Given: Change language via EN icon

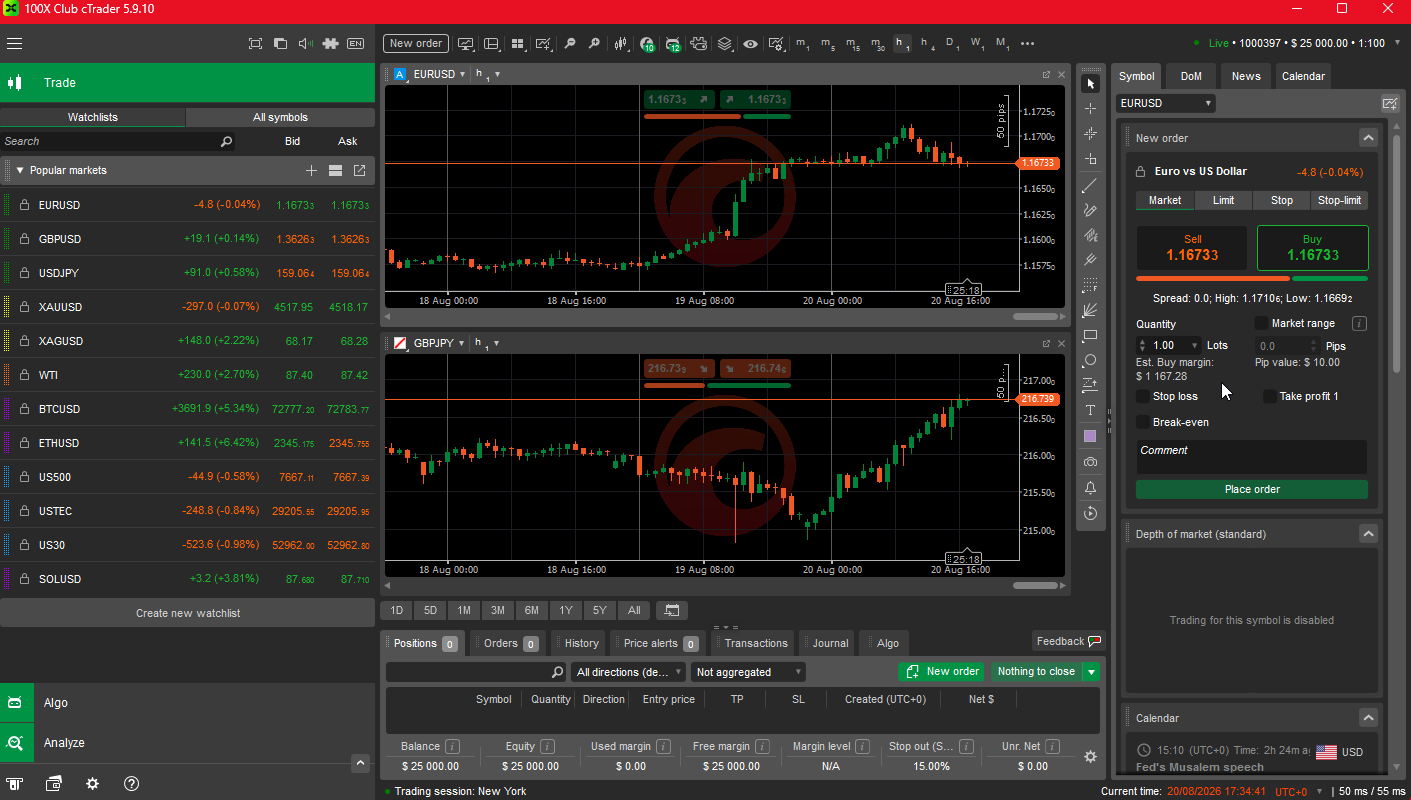Looking at the screenshot, I should coord(356,44).
